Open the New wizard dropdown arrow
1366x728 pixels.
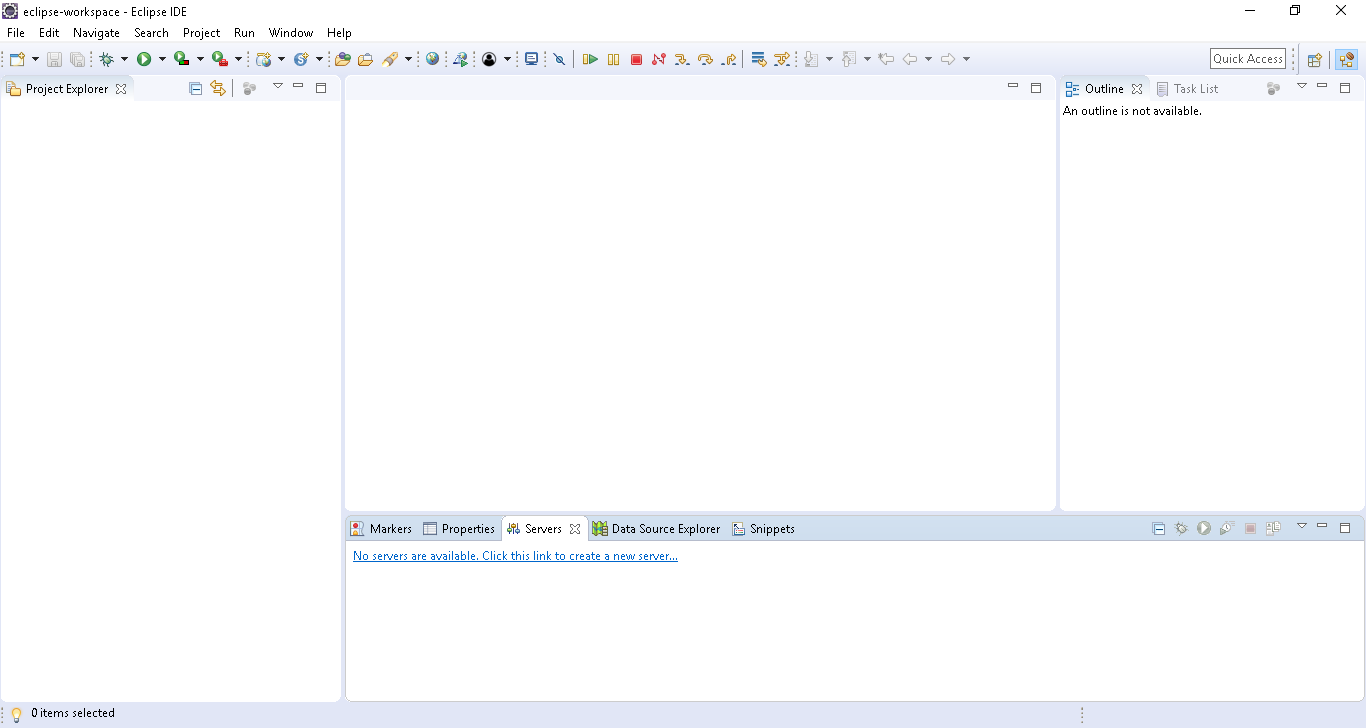point(35,59)
